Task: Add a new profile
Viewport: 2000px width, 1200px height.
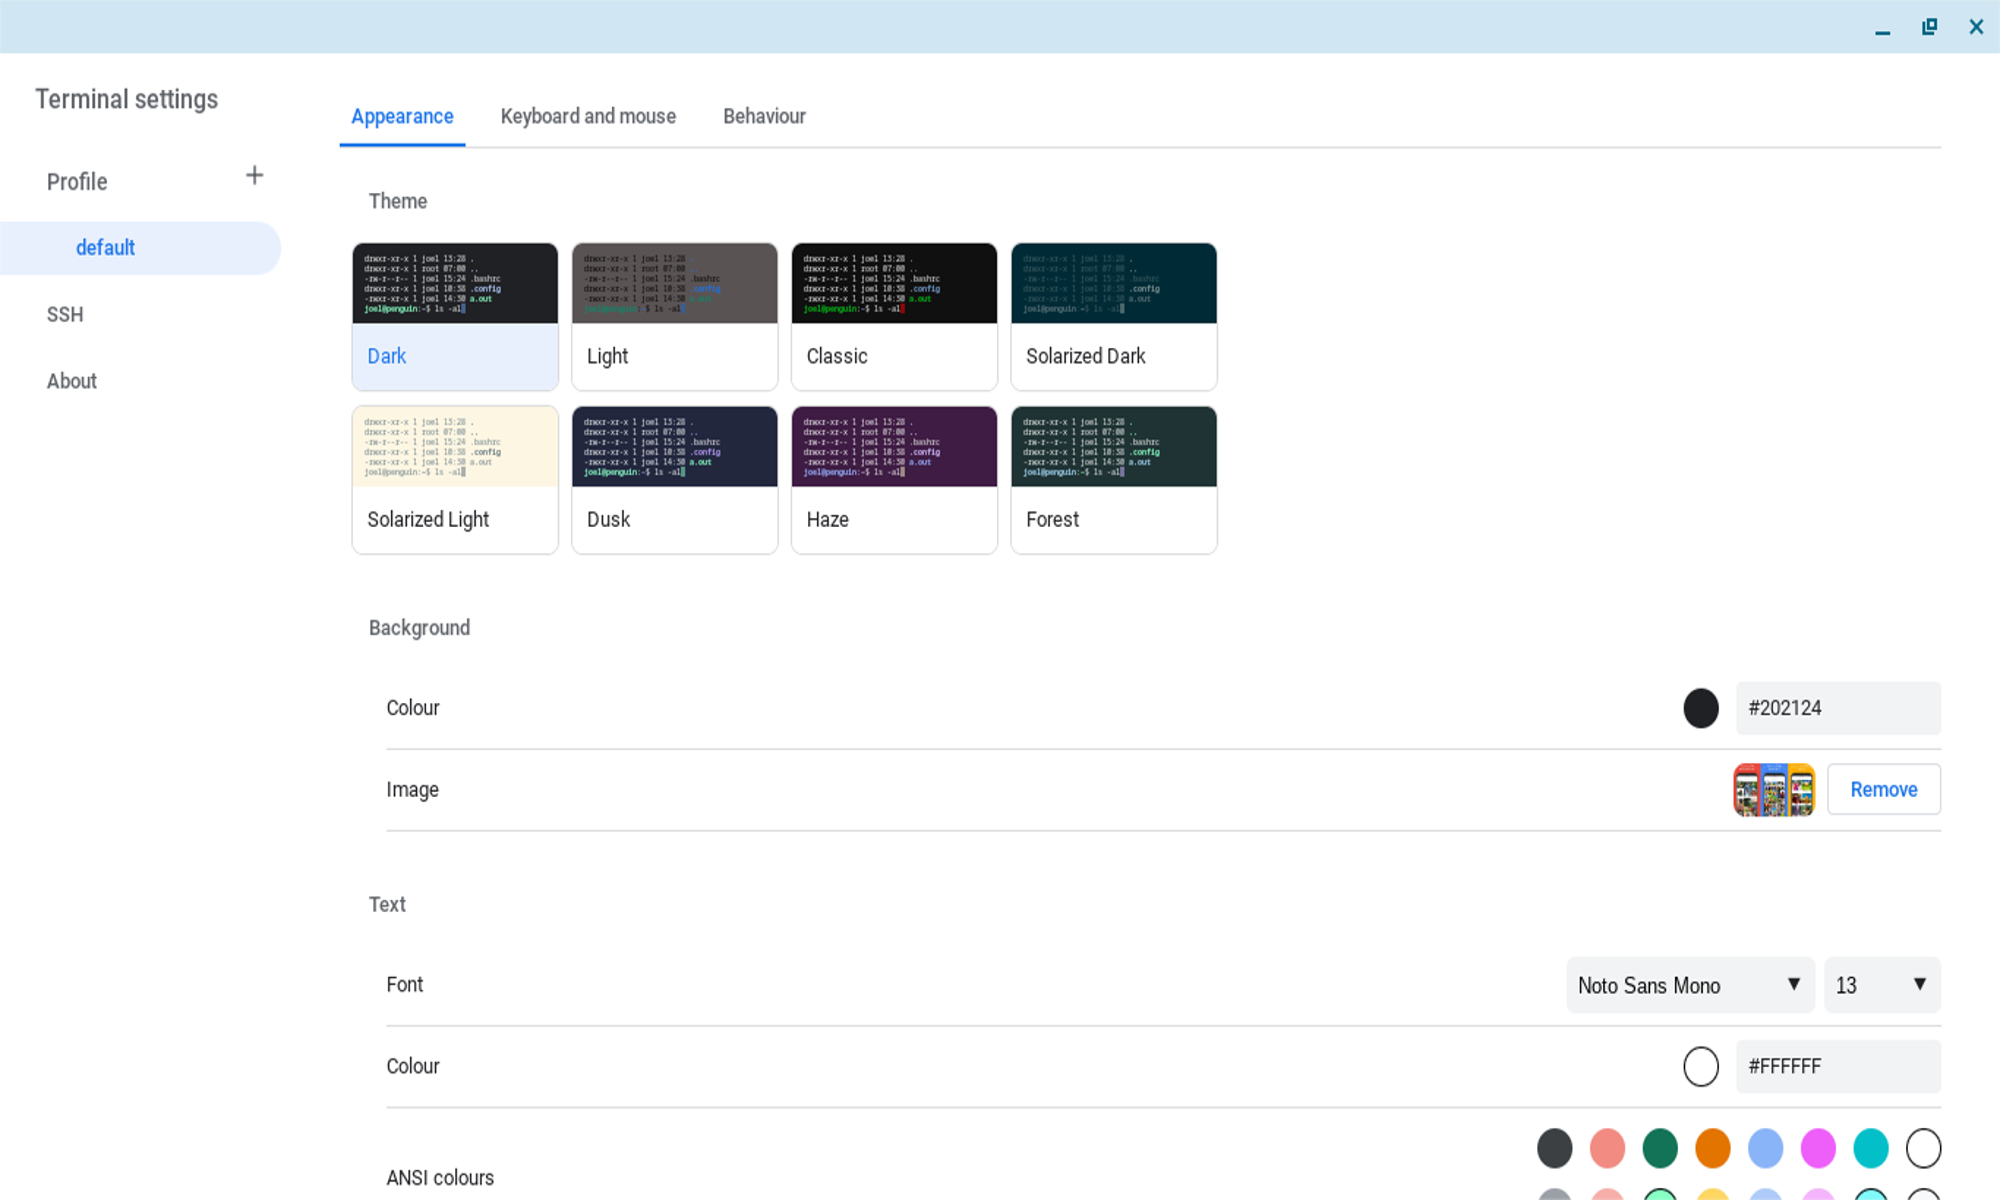Action: pos(254,174)
